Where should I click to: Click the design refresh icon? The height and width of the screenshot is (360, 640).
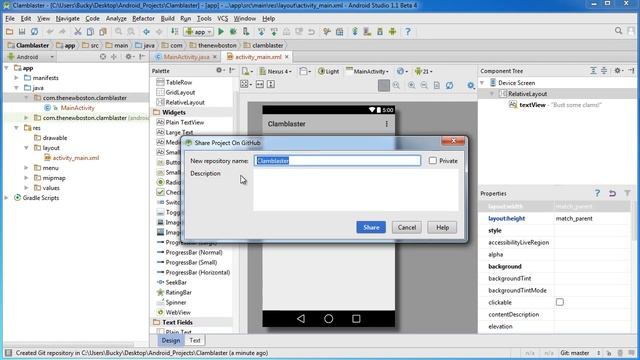click(449, 85)
